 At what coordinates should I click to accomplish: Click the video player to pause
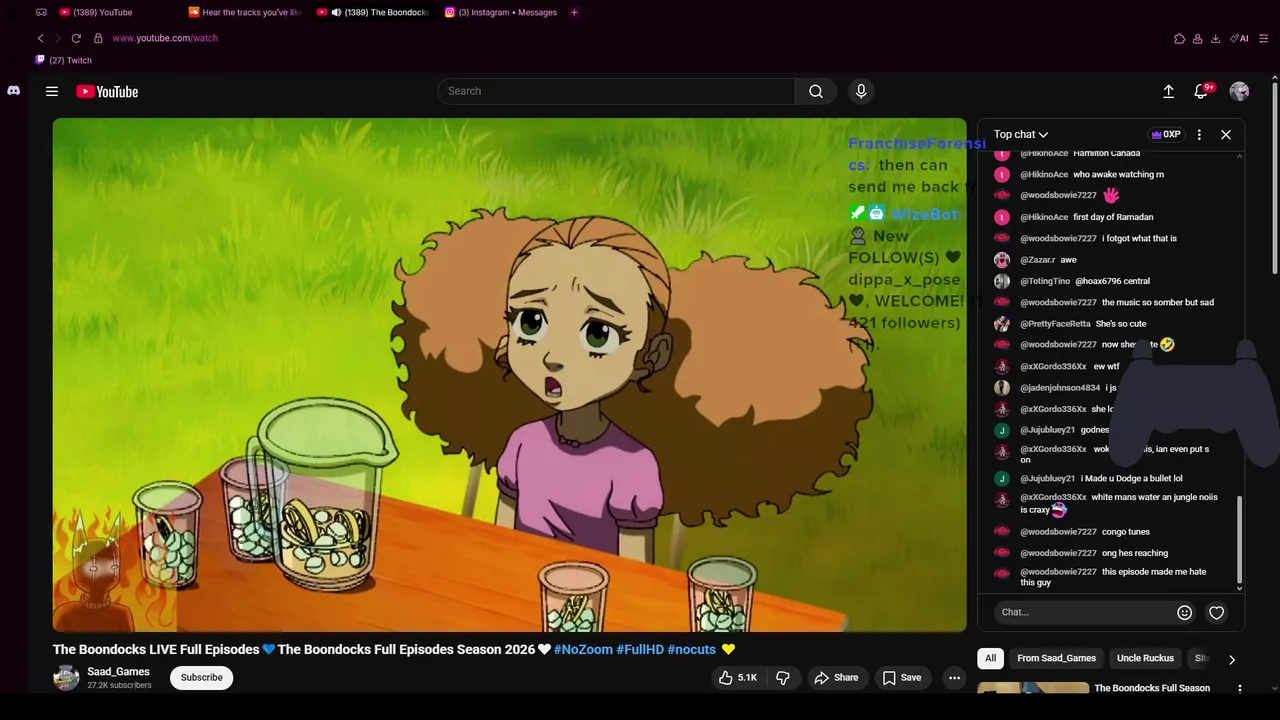coord(509,375)
